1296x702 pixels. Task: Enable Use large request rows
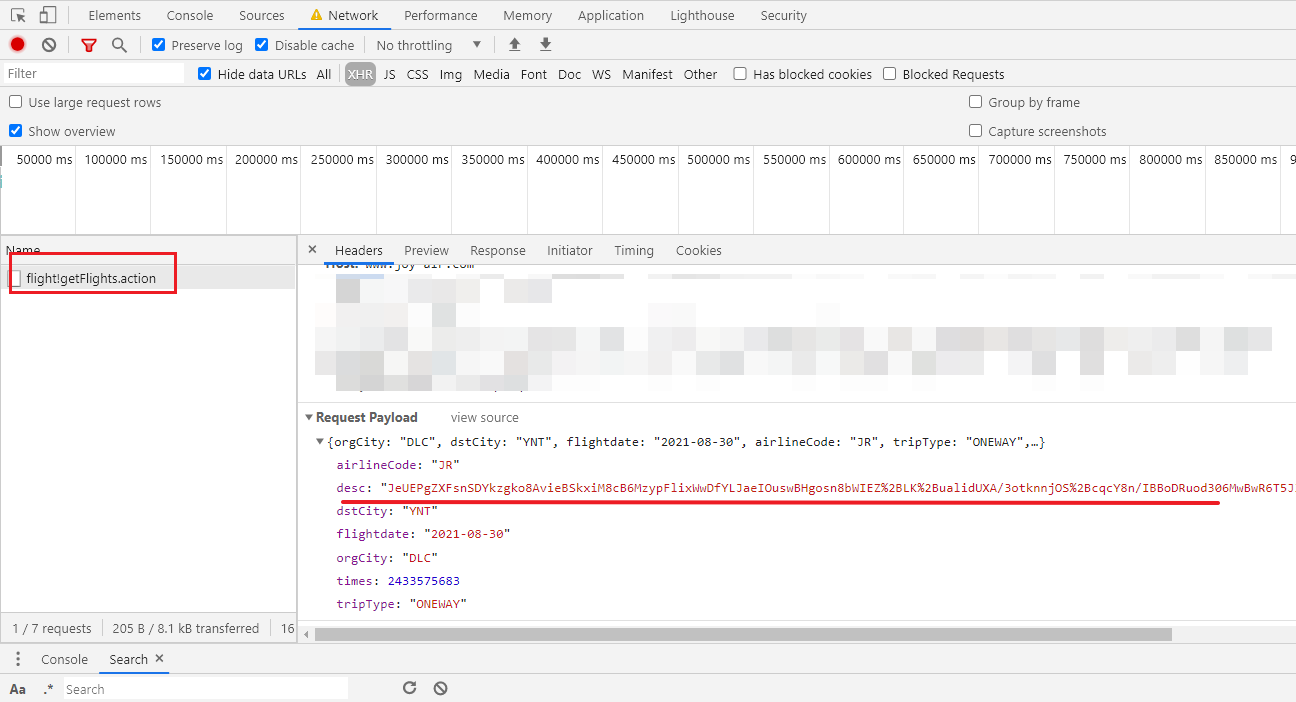tap(16, 102)
